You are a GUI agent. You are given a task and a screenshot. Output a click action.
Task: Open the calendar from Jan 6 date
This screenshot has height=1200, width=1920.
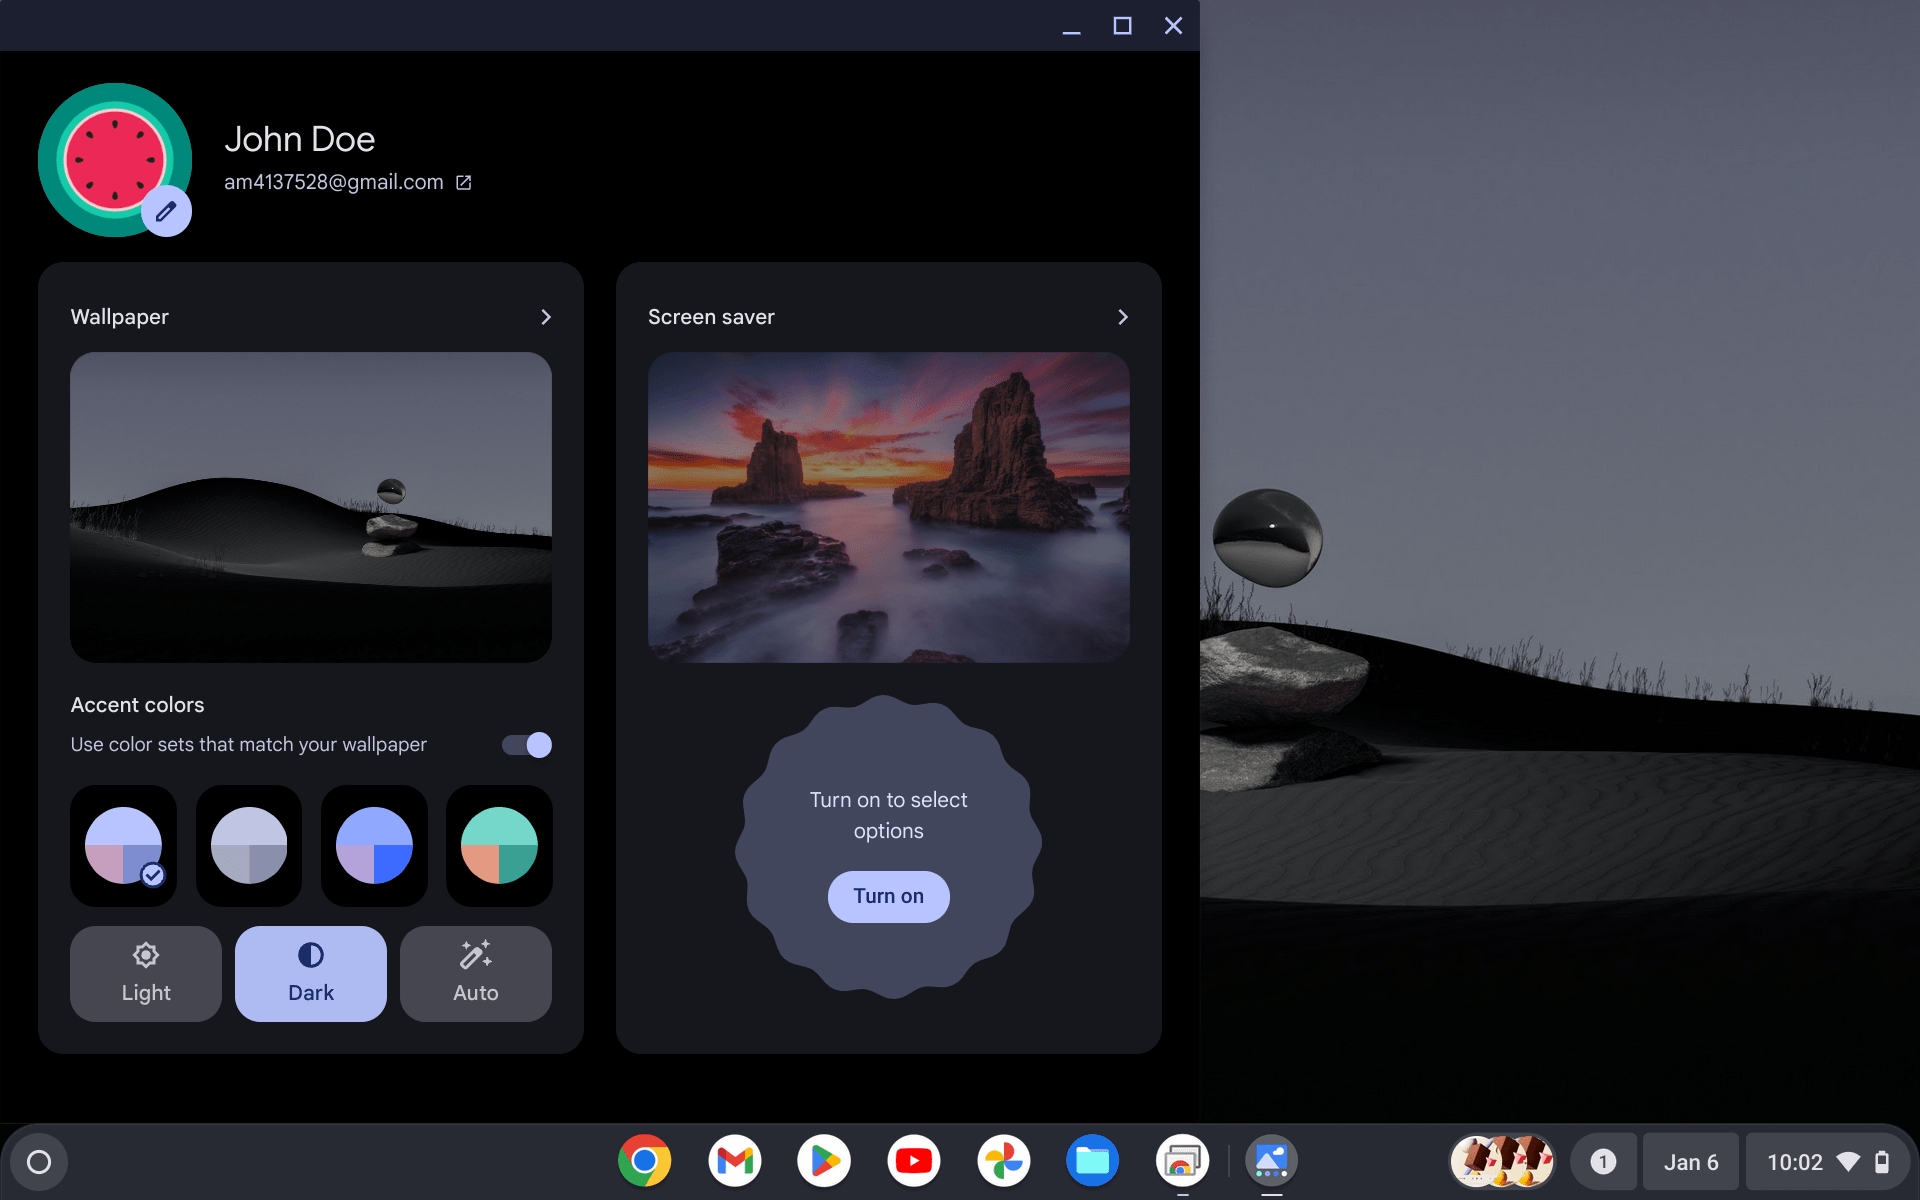1691,1162
